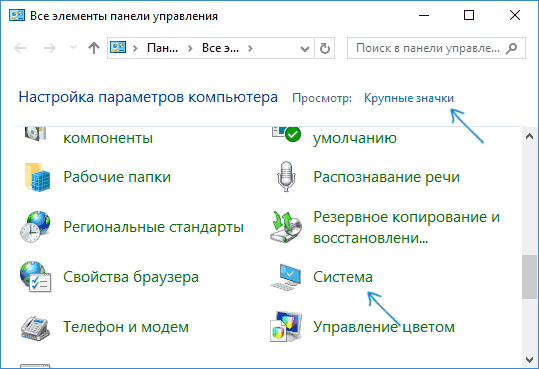Maximize the Control Panel window
This screenshot has height=369, width=539.
469,15
